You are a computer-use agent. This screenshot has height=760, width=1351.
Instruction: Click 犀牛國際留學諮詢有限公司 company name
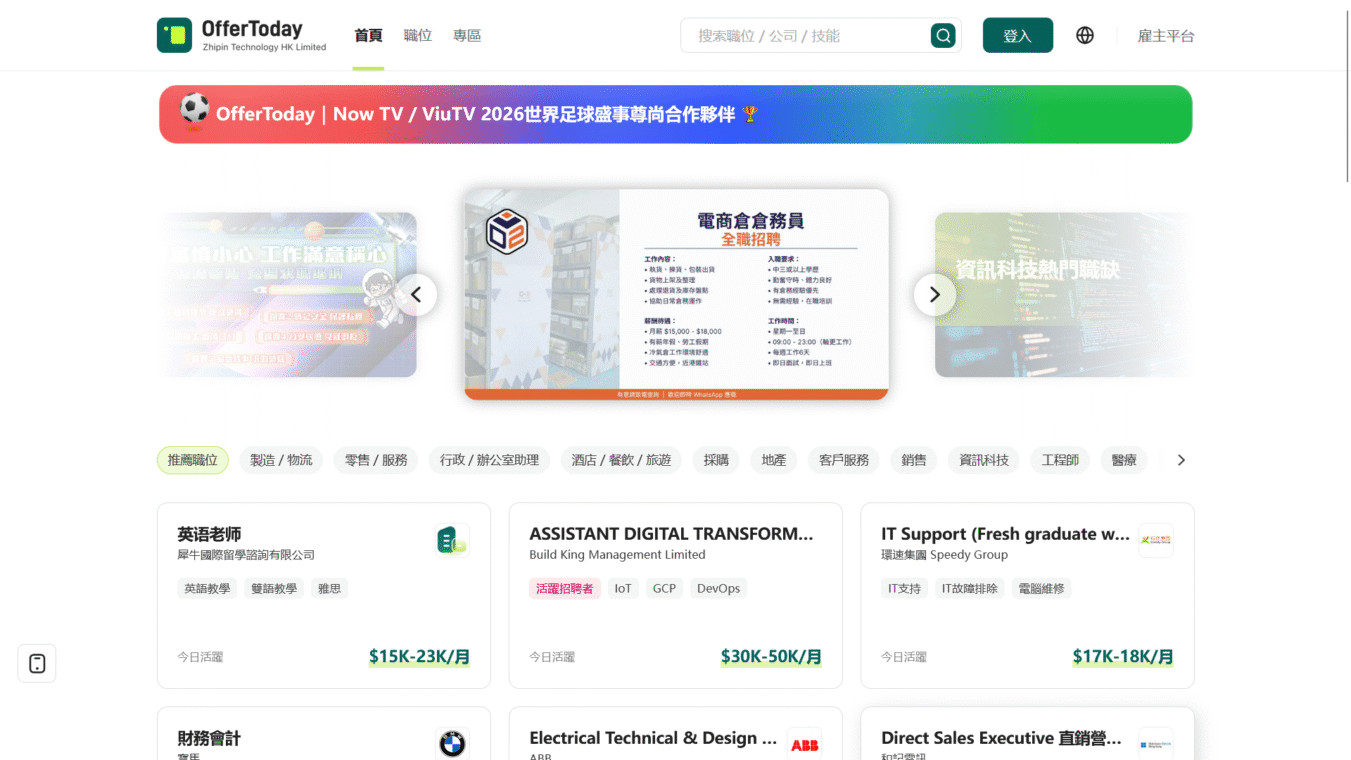point(246,554)
